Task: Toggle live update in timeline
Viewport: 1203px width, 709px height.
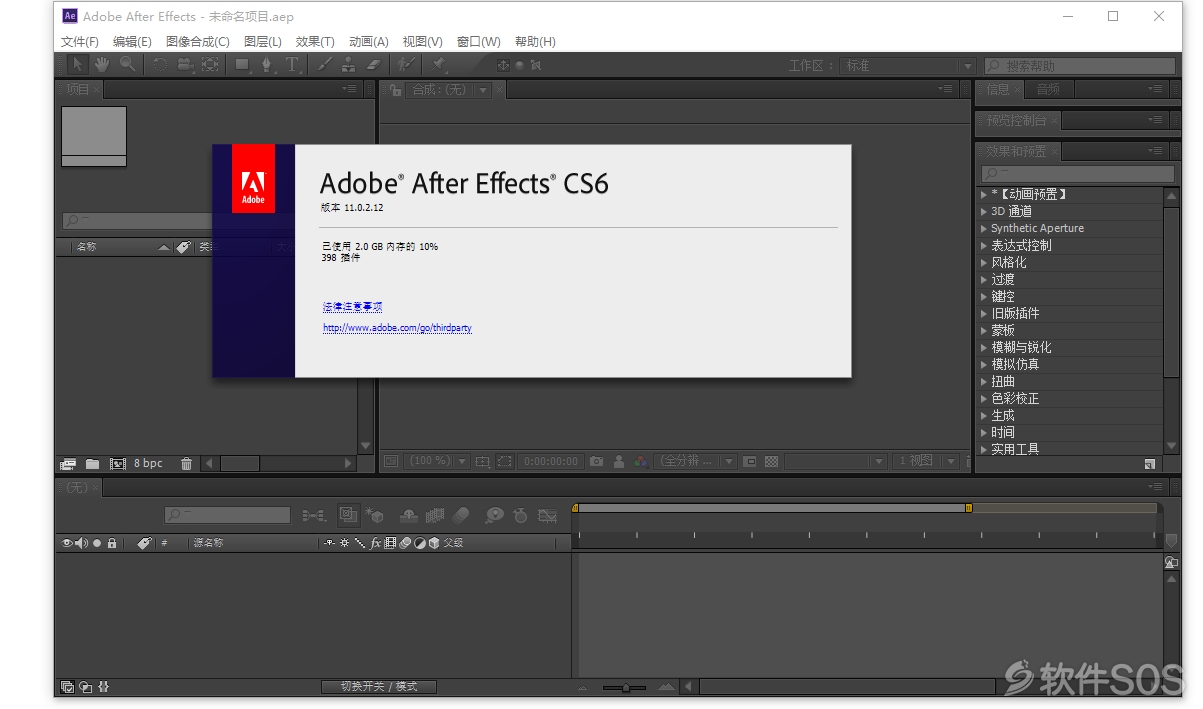Action: click(349, 516)
